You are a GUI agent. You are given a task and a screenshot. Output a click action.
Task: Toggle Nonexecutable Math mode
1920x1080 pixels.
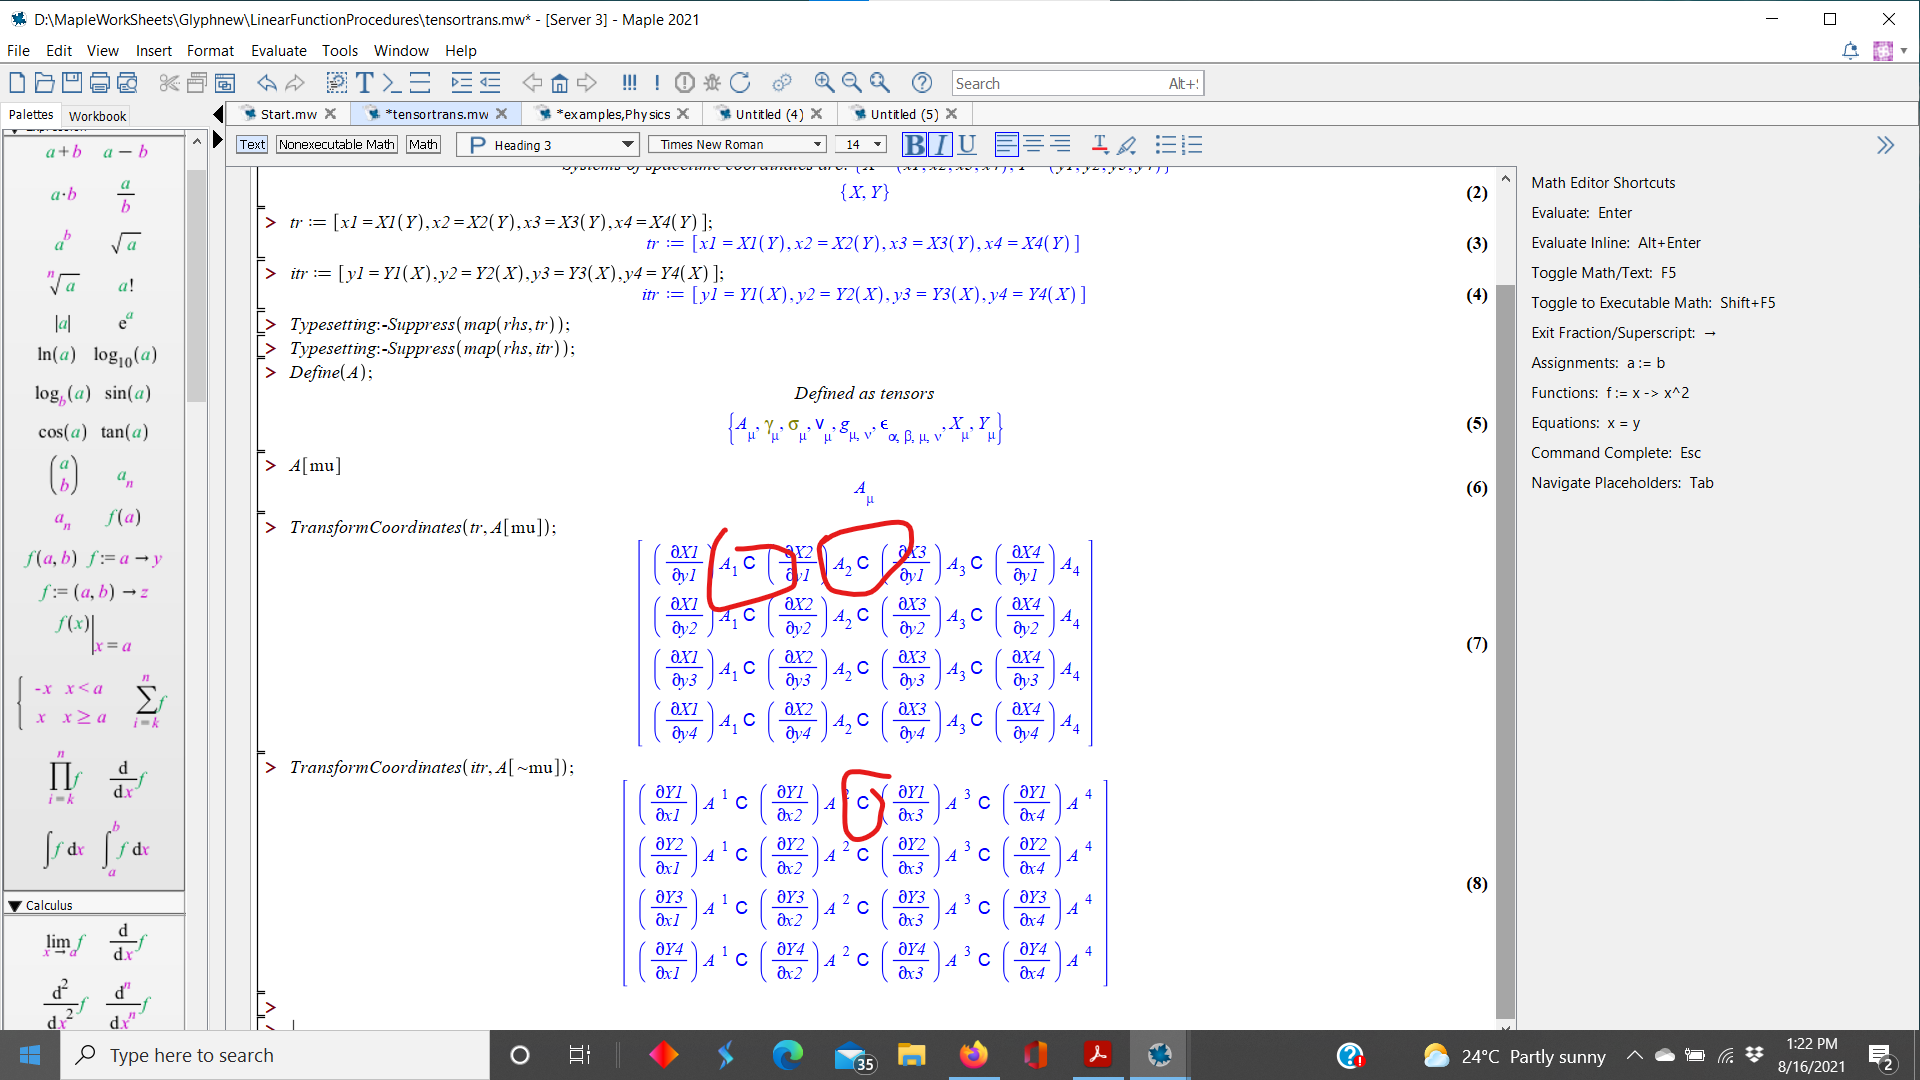tap(337, 145)
